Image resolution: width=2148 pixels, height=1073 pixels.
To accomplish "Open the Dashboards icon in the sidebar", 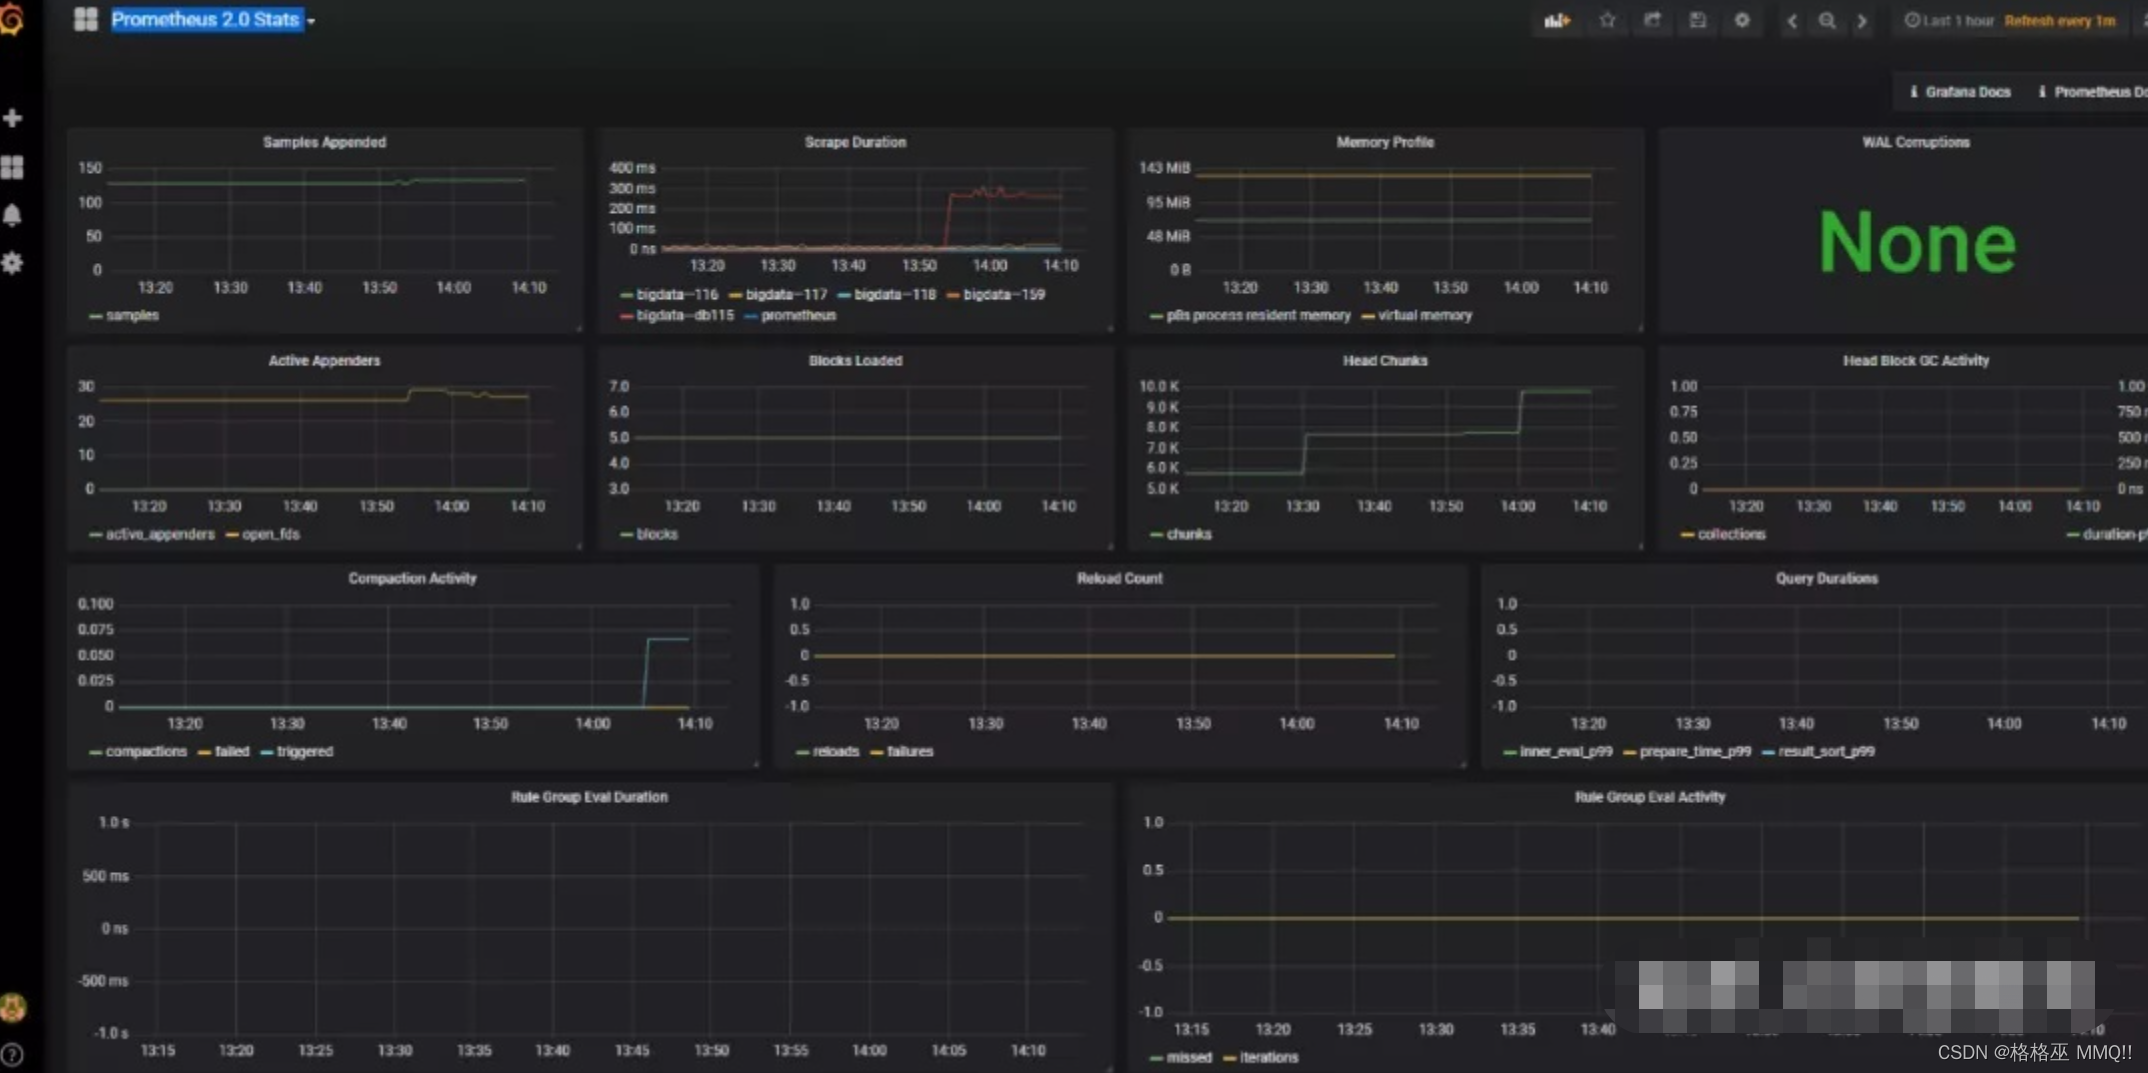I will [x=13, y=167].
